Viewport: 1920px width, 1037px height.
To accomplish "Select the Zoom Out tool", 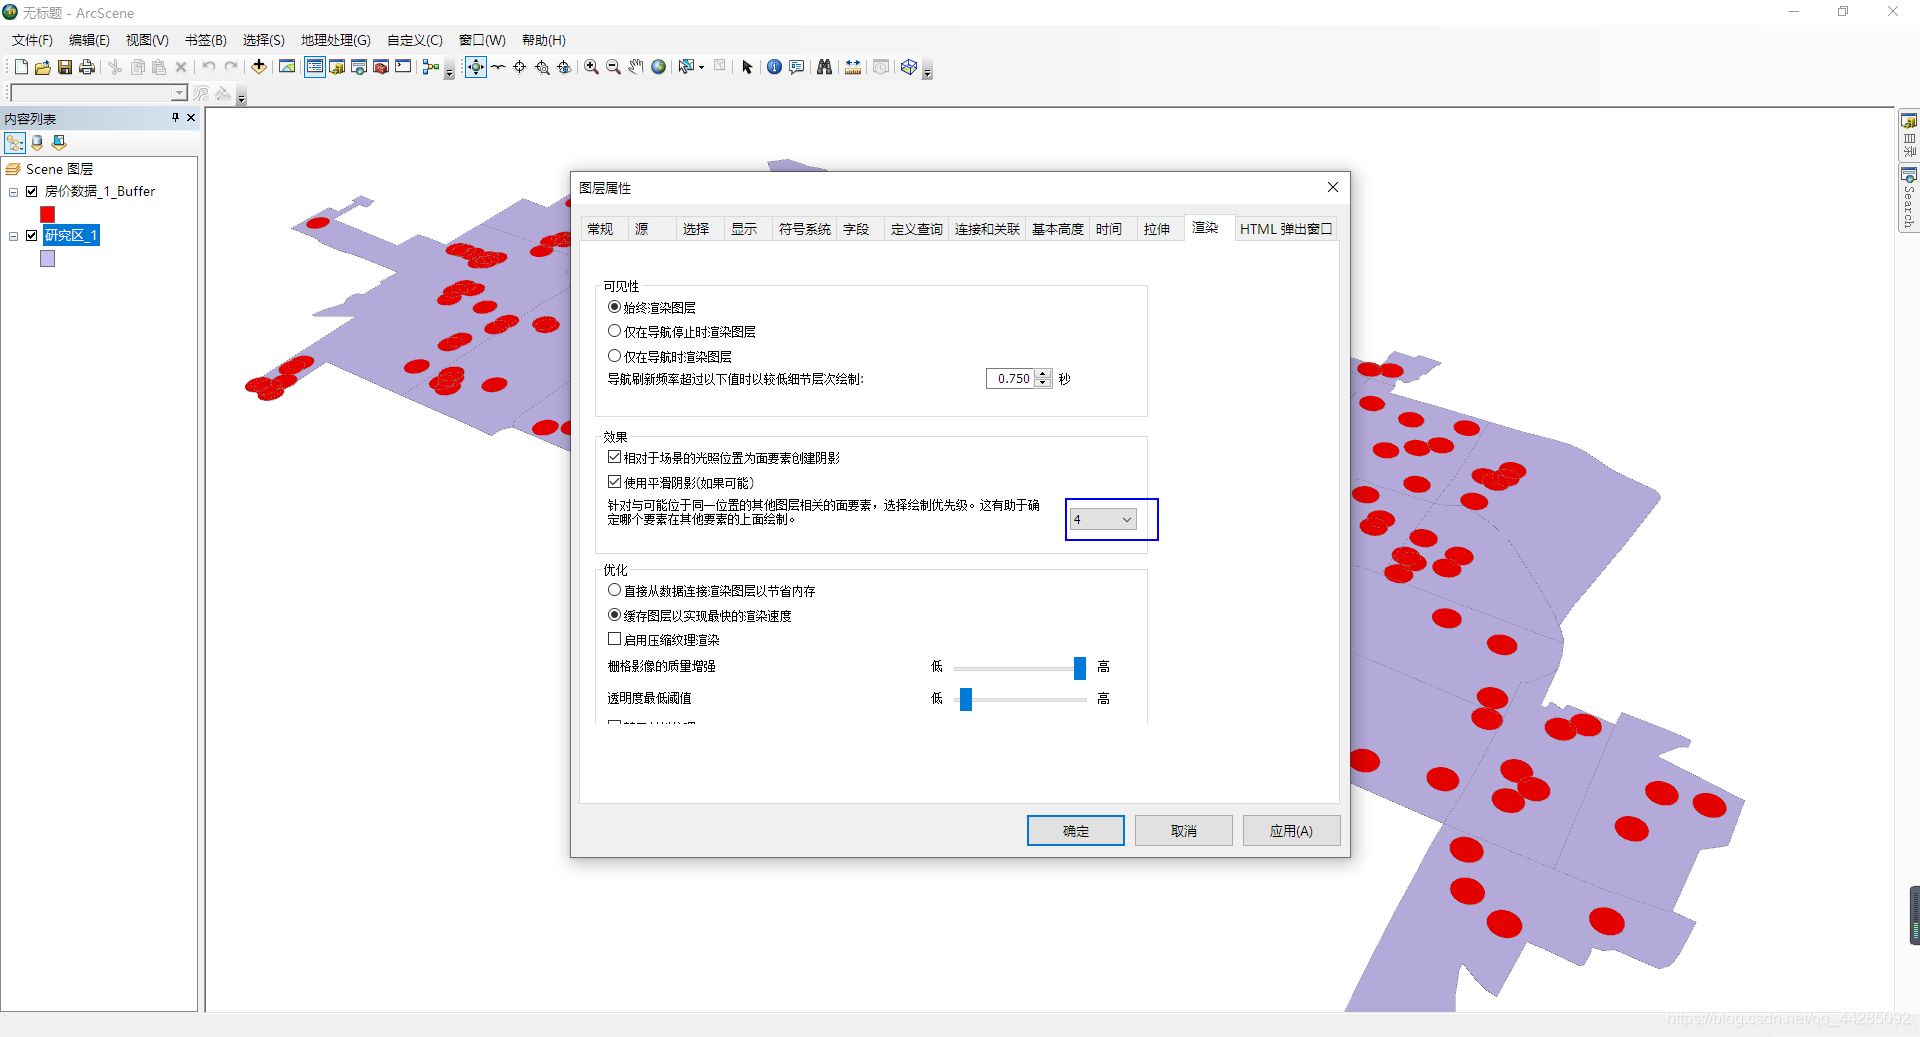I will 614,67.
